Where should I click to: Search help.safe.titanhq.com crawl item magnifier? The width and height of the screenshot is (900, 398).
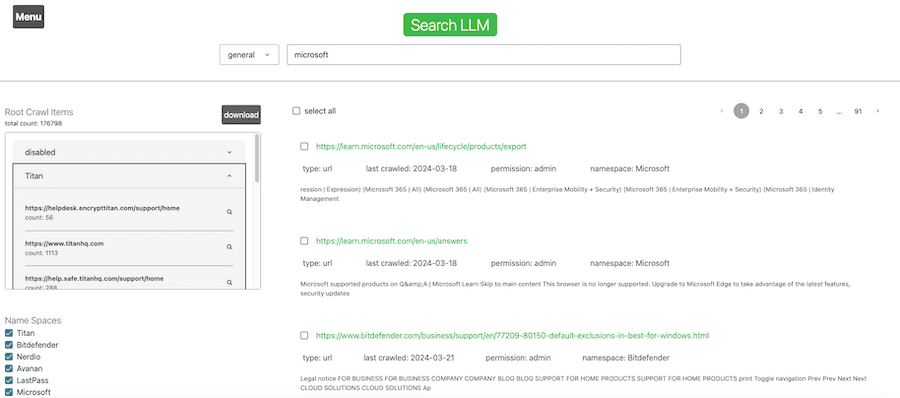point(229,283)
